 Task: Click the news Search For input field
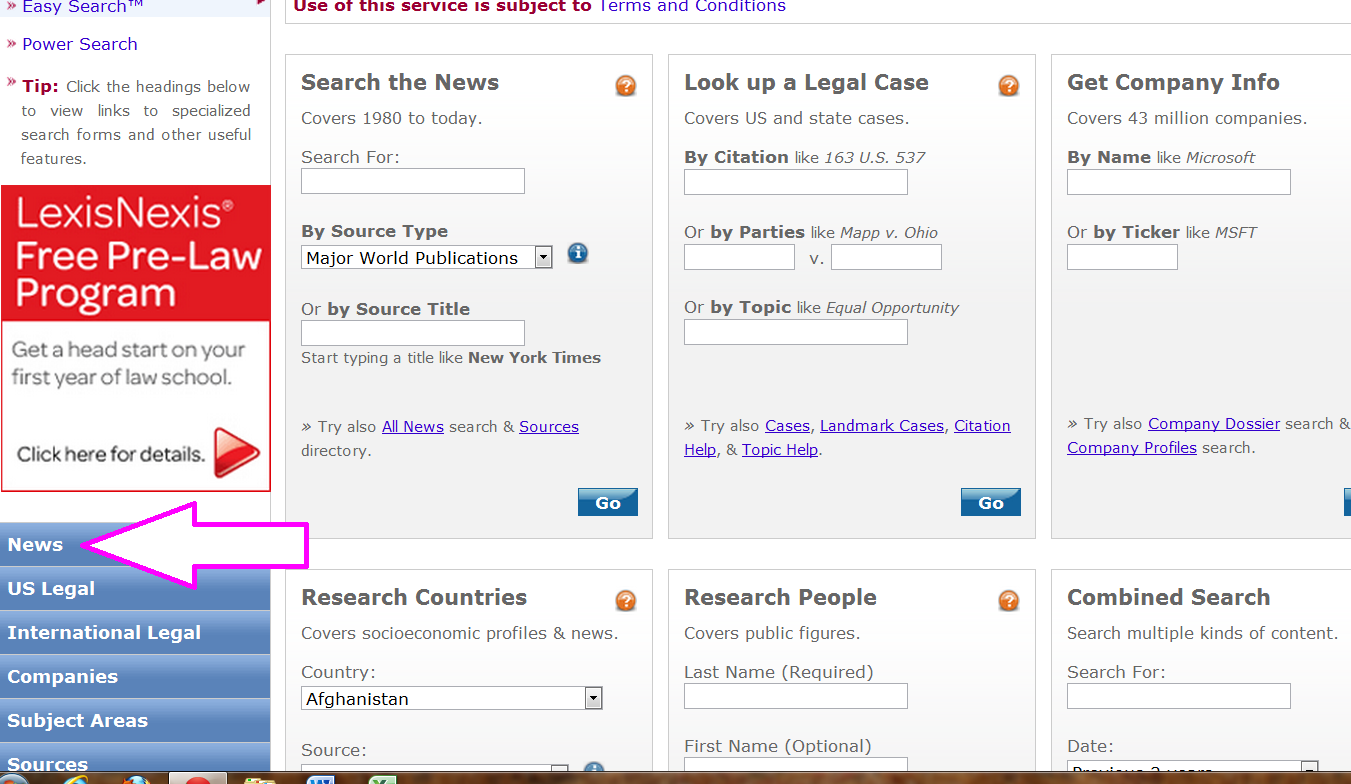[413, 181]
